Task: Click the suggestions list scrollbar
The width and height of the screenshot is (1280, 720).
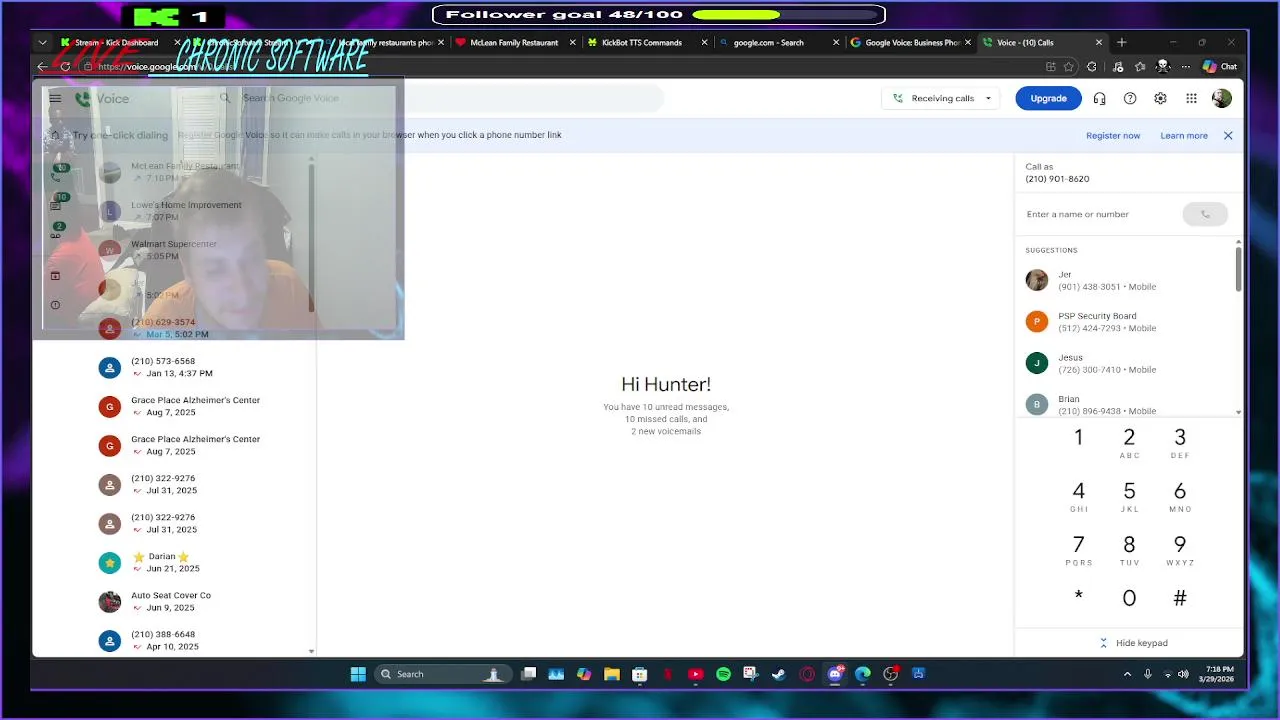Action: point(1238,268)
